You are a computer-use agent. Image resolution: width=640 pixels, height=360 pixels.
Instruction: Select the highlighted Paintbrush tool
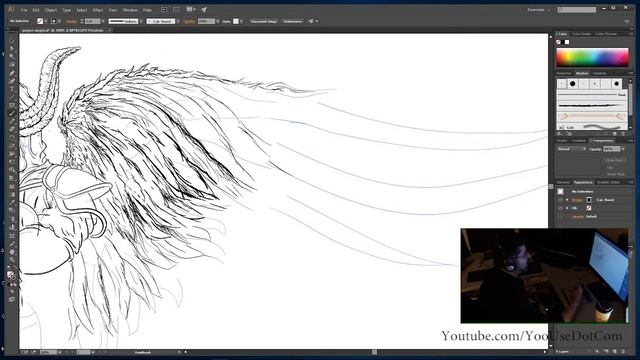click(x=12, y=113)
